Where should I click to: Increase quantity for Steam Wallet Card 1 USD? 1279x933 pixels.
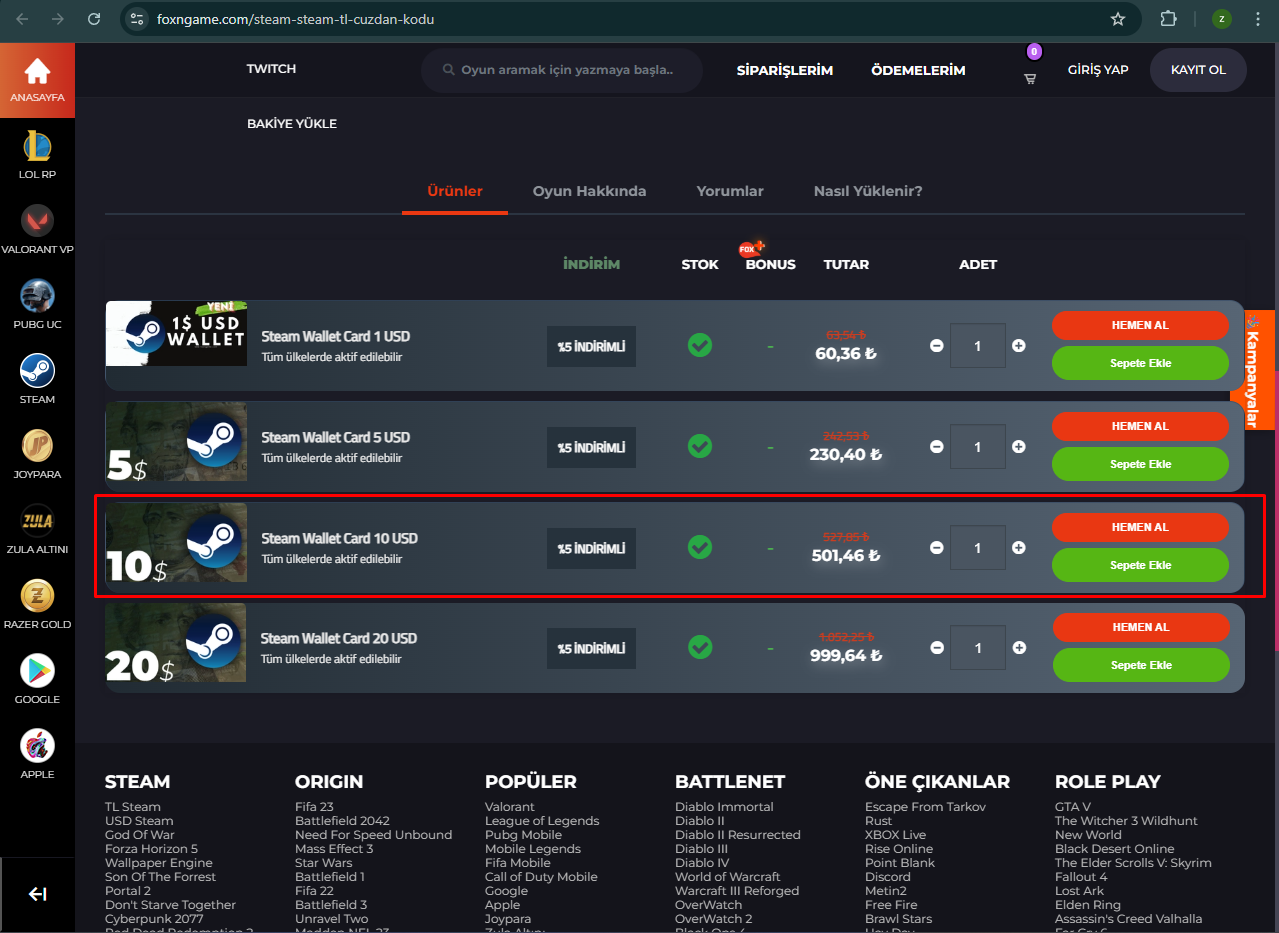pyautogui.click(x=1018, y=346)
